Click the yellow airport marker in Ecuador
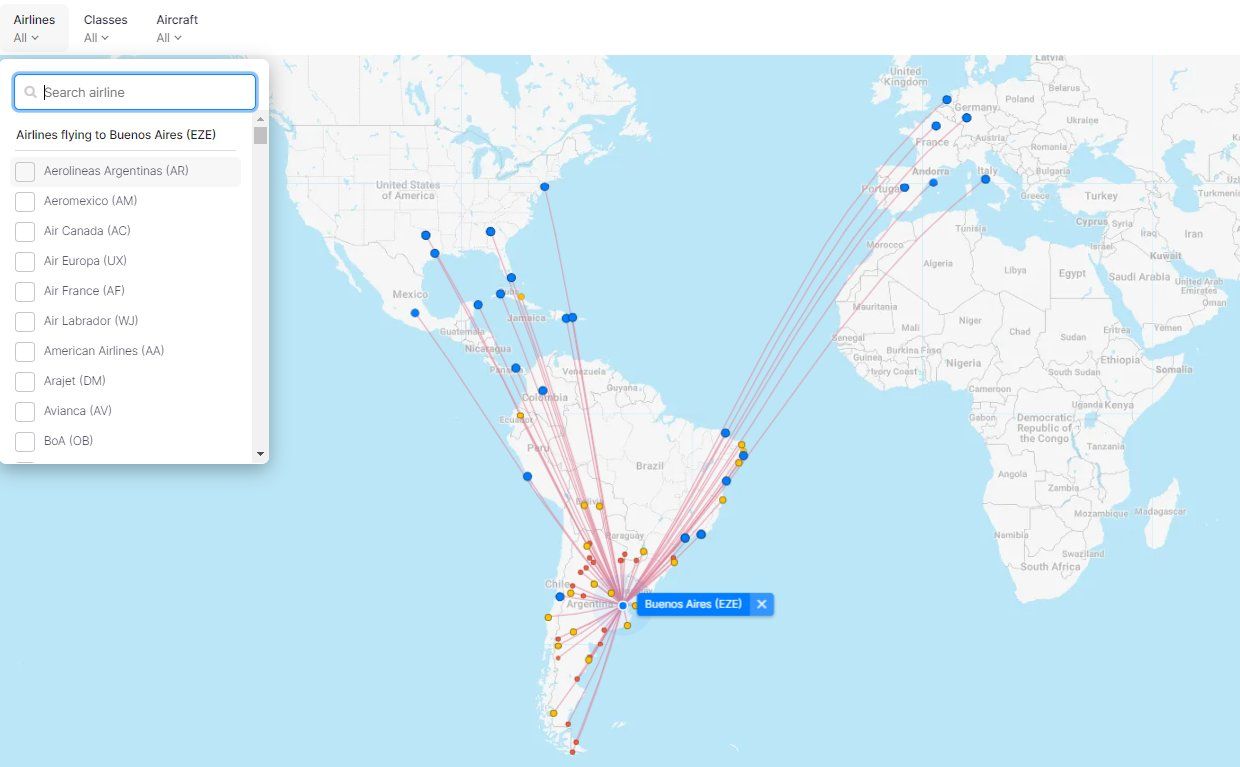The height and width of the screenshot is (767, 1240). 520,415
